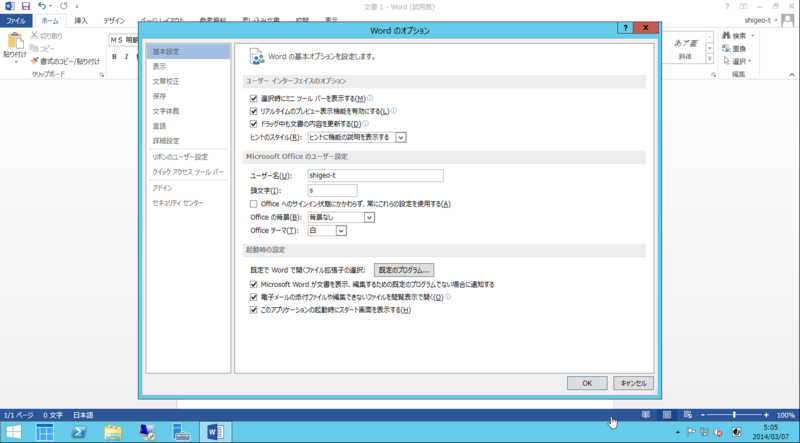Click the Copy icon in clipboard group
This screenshot has width=800, height=443.
(x=34, y=48)
